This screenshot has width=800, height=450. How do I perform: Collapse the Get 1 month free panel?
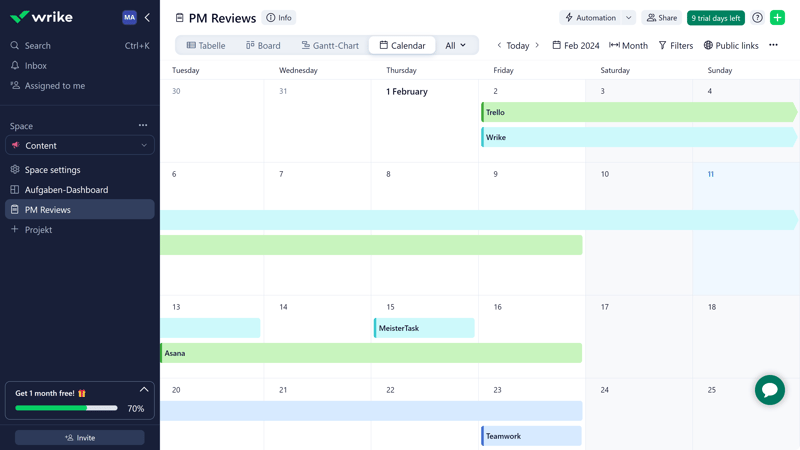pyautogui.click(x=144, y=390)
